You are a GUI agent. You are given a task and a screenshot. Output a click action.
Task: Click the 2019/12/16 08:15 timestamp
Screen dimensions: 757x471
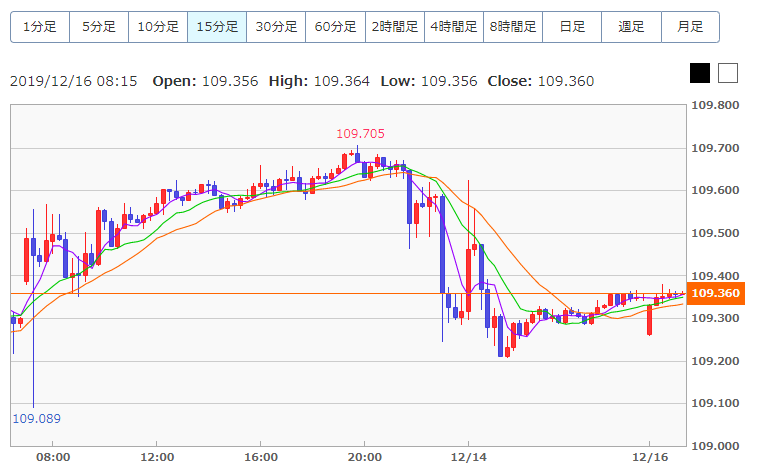click(74, 81)
